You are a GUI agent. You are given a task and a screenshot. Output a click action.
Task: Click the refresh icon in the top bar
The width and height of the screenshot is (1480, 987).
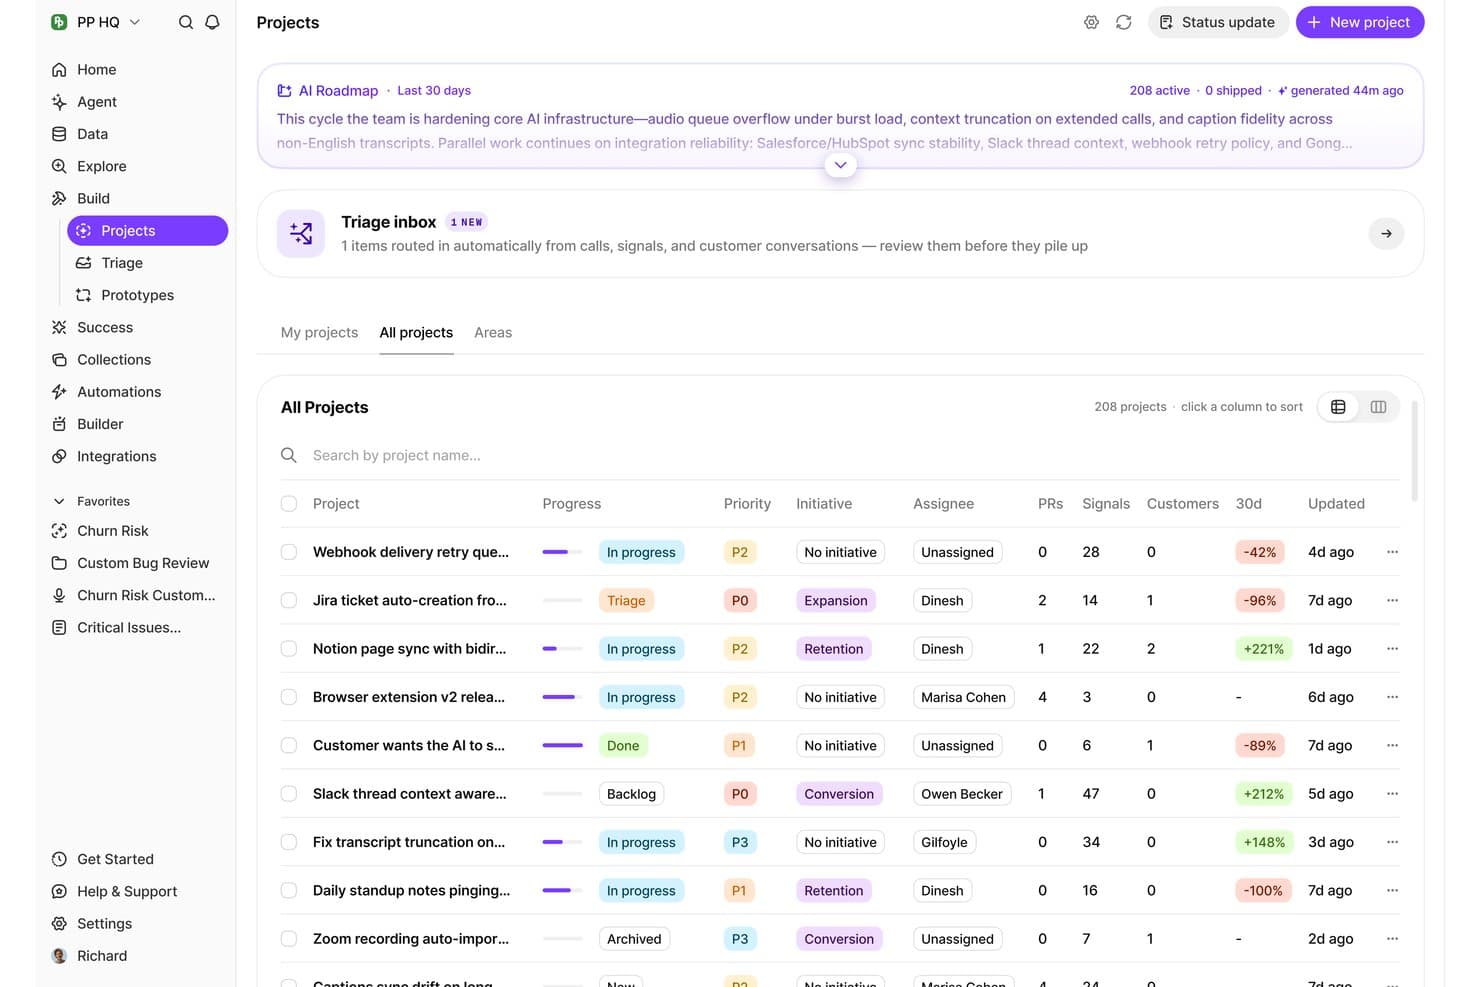point(1124,22)
